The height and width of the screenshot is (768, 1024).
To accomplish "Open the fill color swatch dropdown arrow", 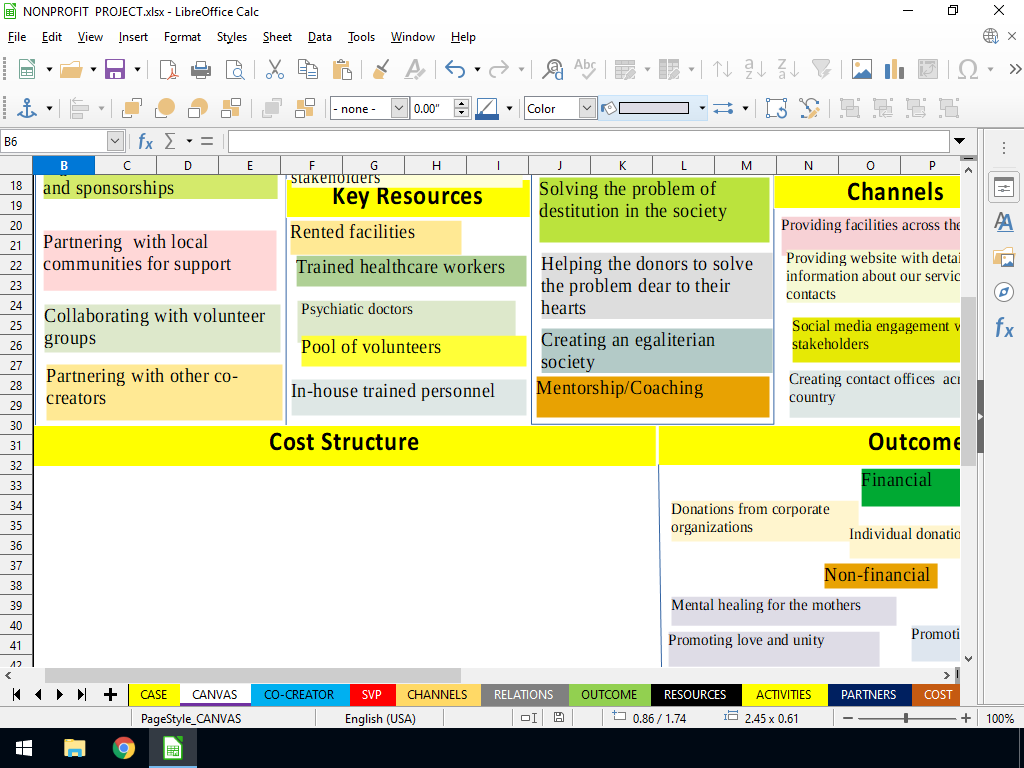I will pyautogui.click(x=702, y=108).
